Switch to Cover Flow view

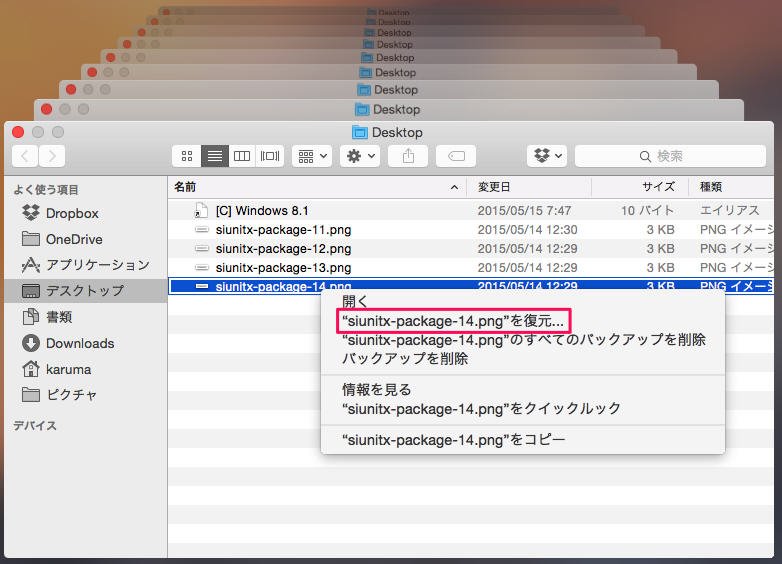pyautogui.click(x=270, y=156)
